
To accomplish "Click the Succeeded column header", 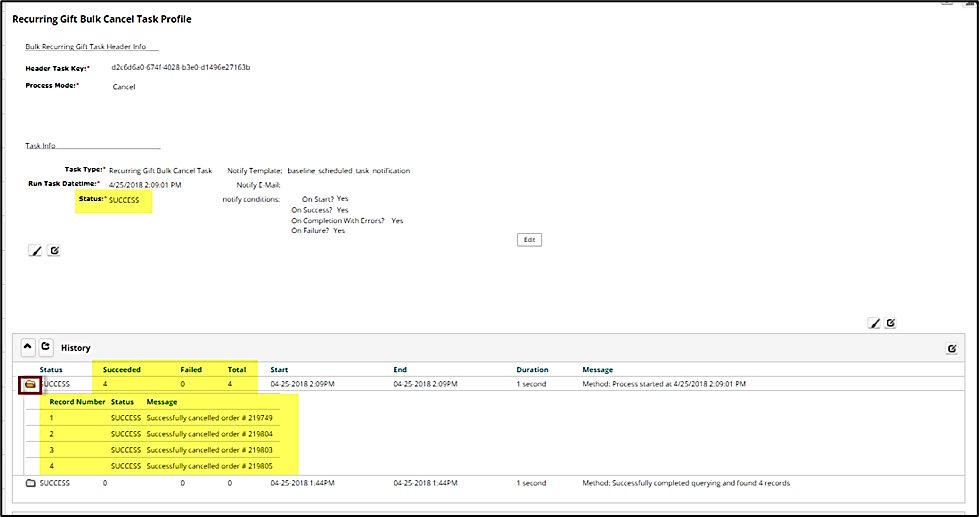I will point(122,370).
